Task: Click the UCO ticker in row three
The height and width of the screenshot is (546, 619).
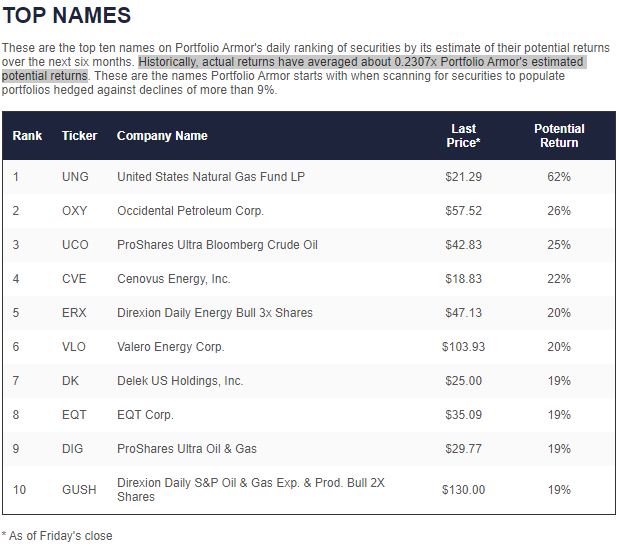Action: [75, 245]
